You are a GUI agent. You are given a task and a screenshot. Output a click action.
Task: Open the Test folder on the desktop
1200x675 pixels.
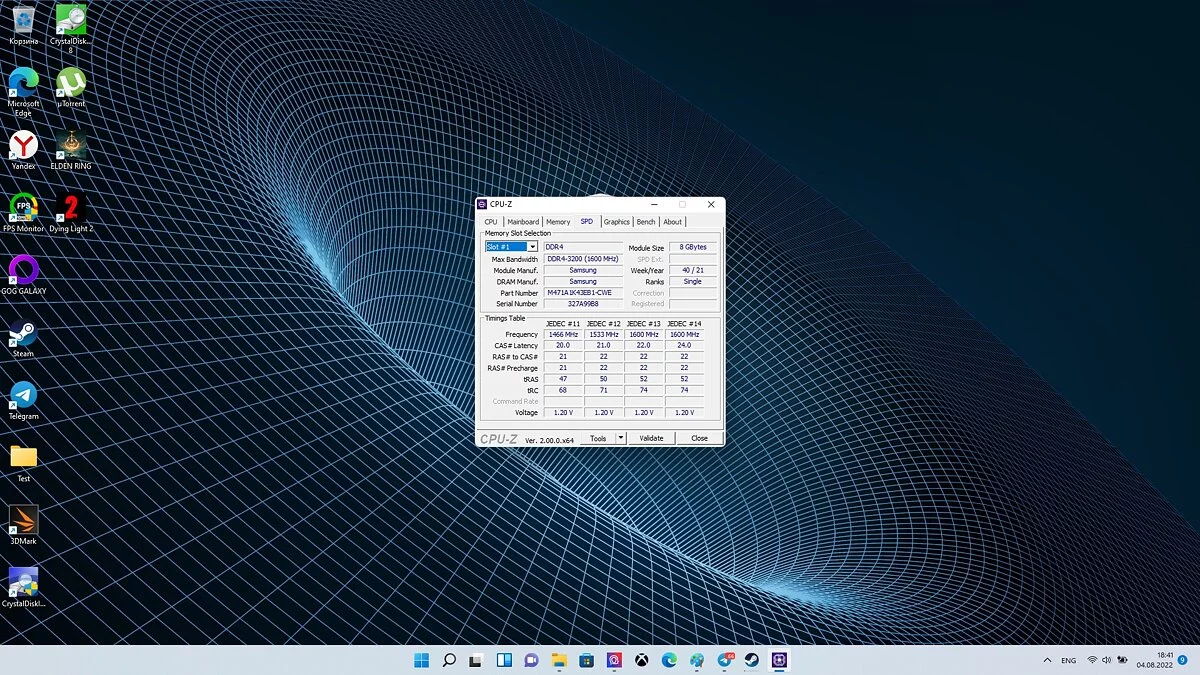click(x=23, y=458)
